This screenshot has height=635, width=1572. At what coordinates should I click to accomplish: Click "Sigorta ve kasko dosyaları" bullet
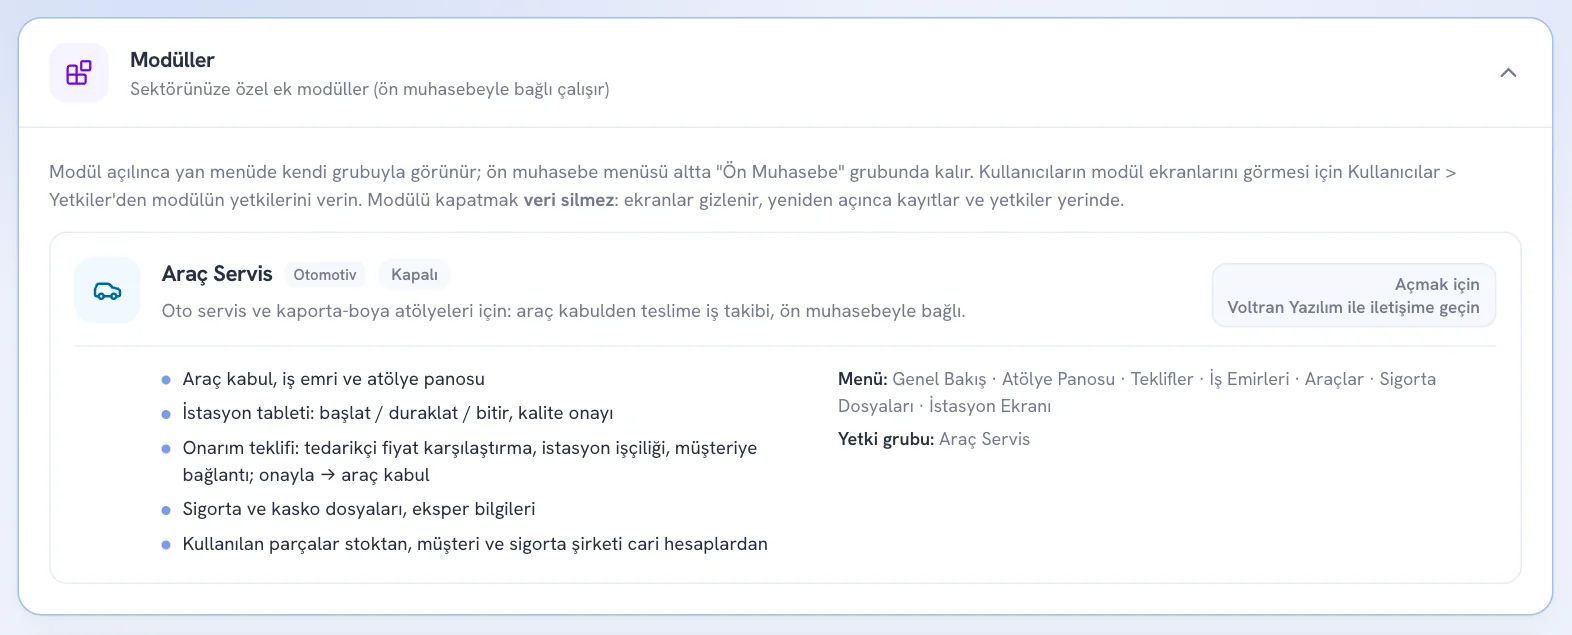coord(359,509)
